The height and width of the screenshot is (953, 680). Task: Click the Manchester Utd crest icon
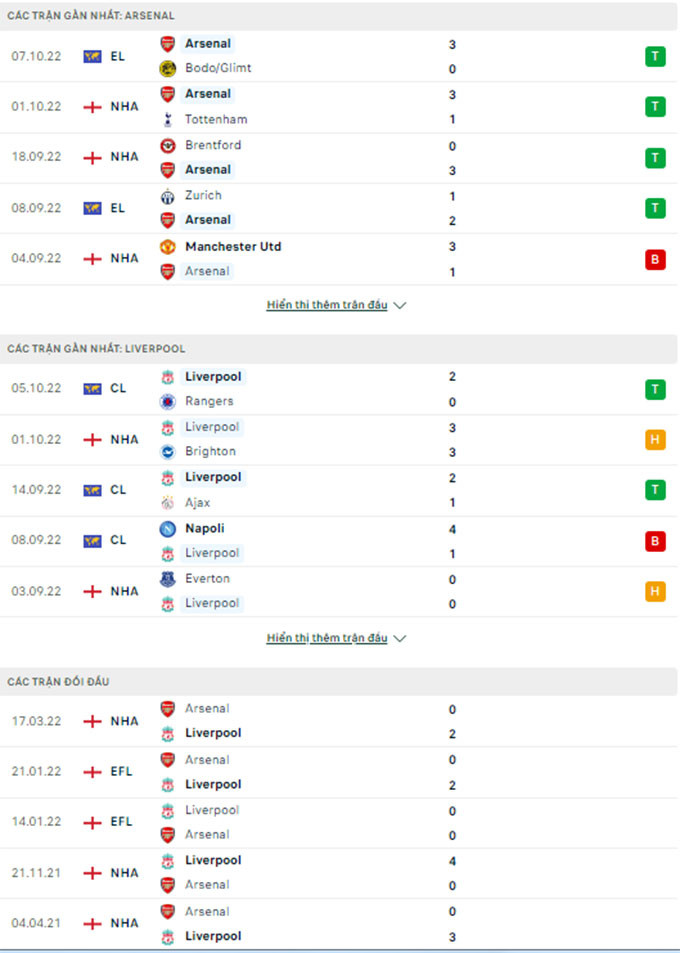pos(168,247)
